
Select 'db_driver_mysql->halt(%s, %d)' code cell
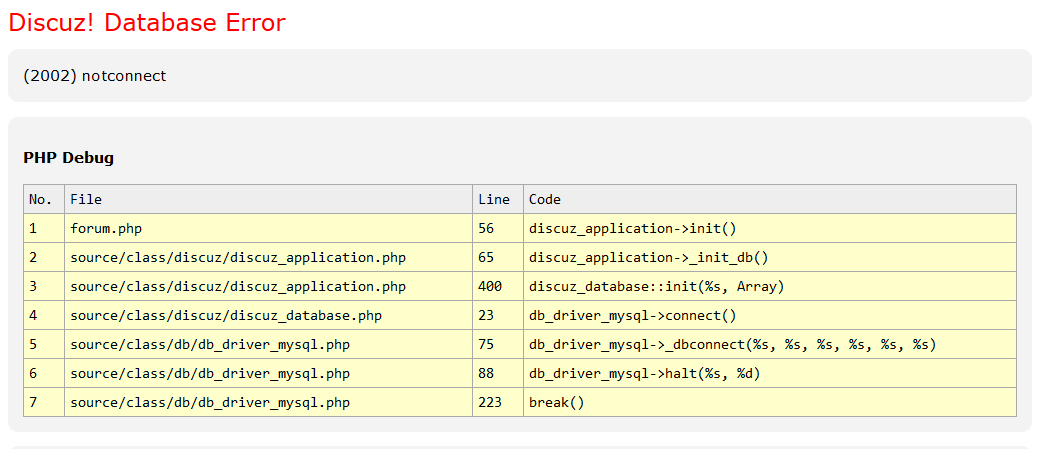(770, 374)
